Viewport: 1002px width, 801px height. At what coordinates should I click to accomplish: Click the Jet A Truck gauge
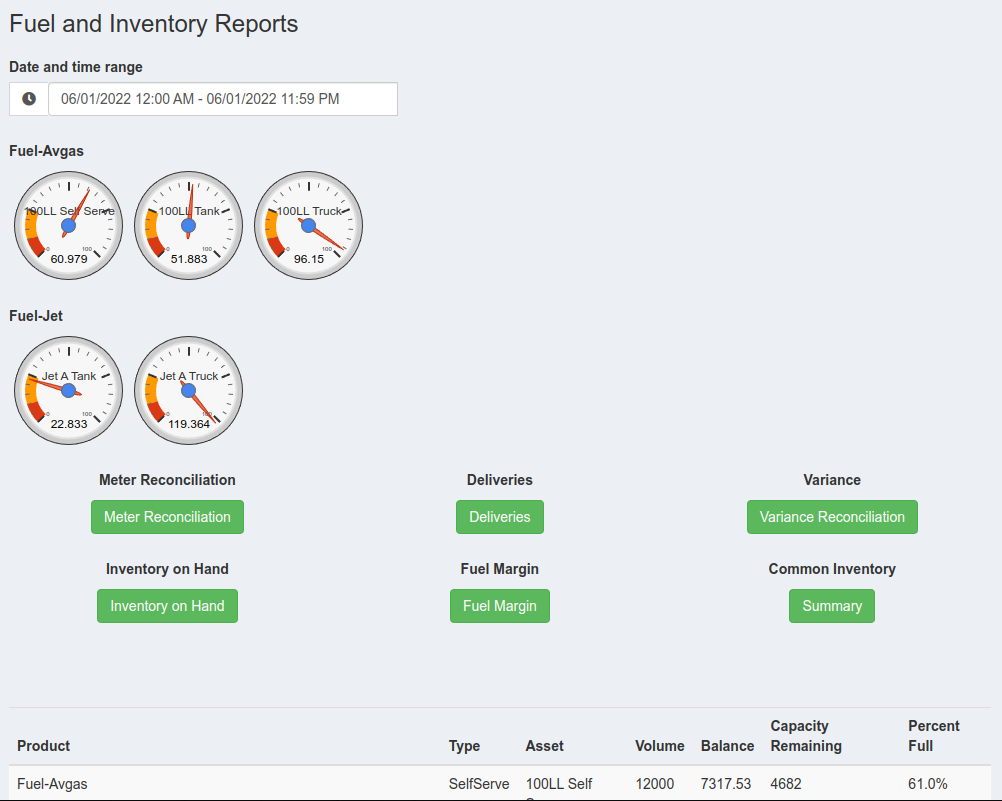[x=188, y=391]
